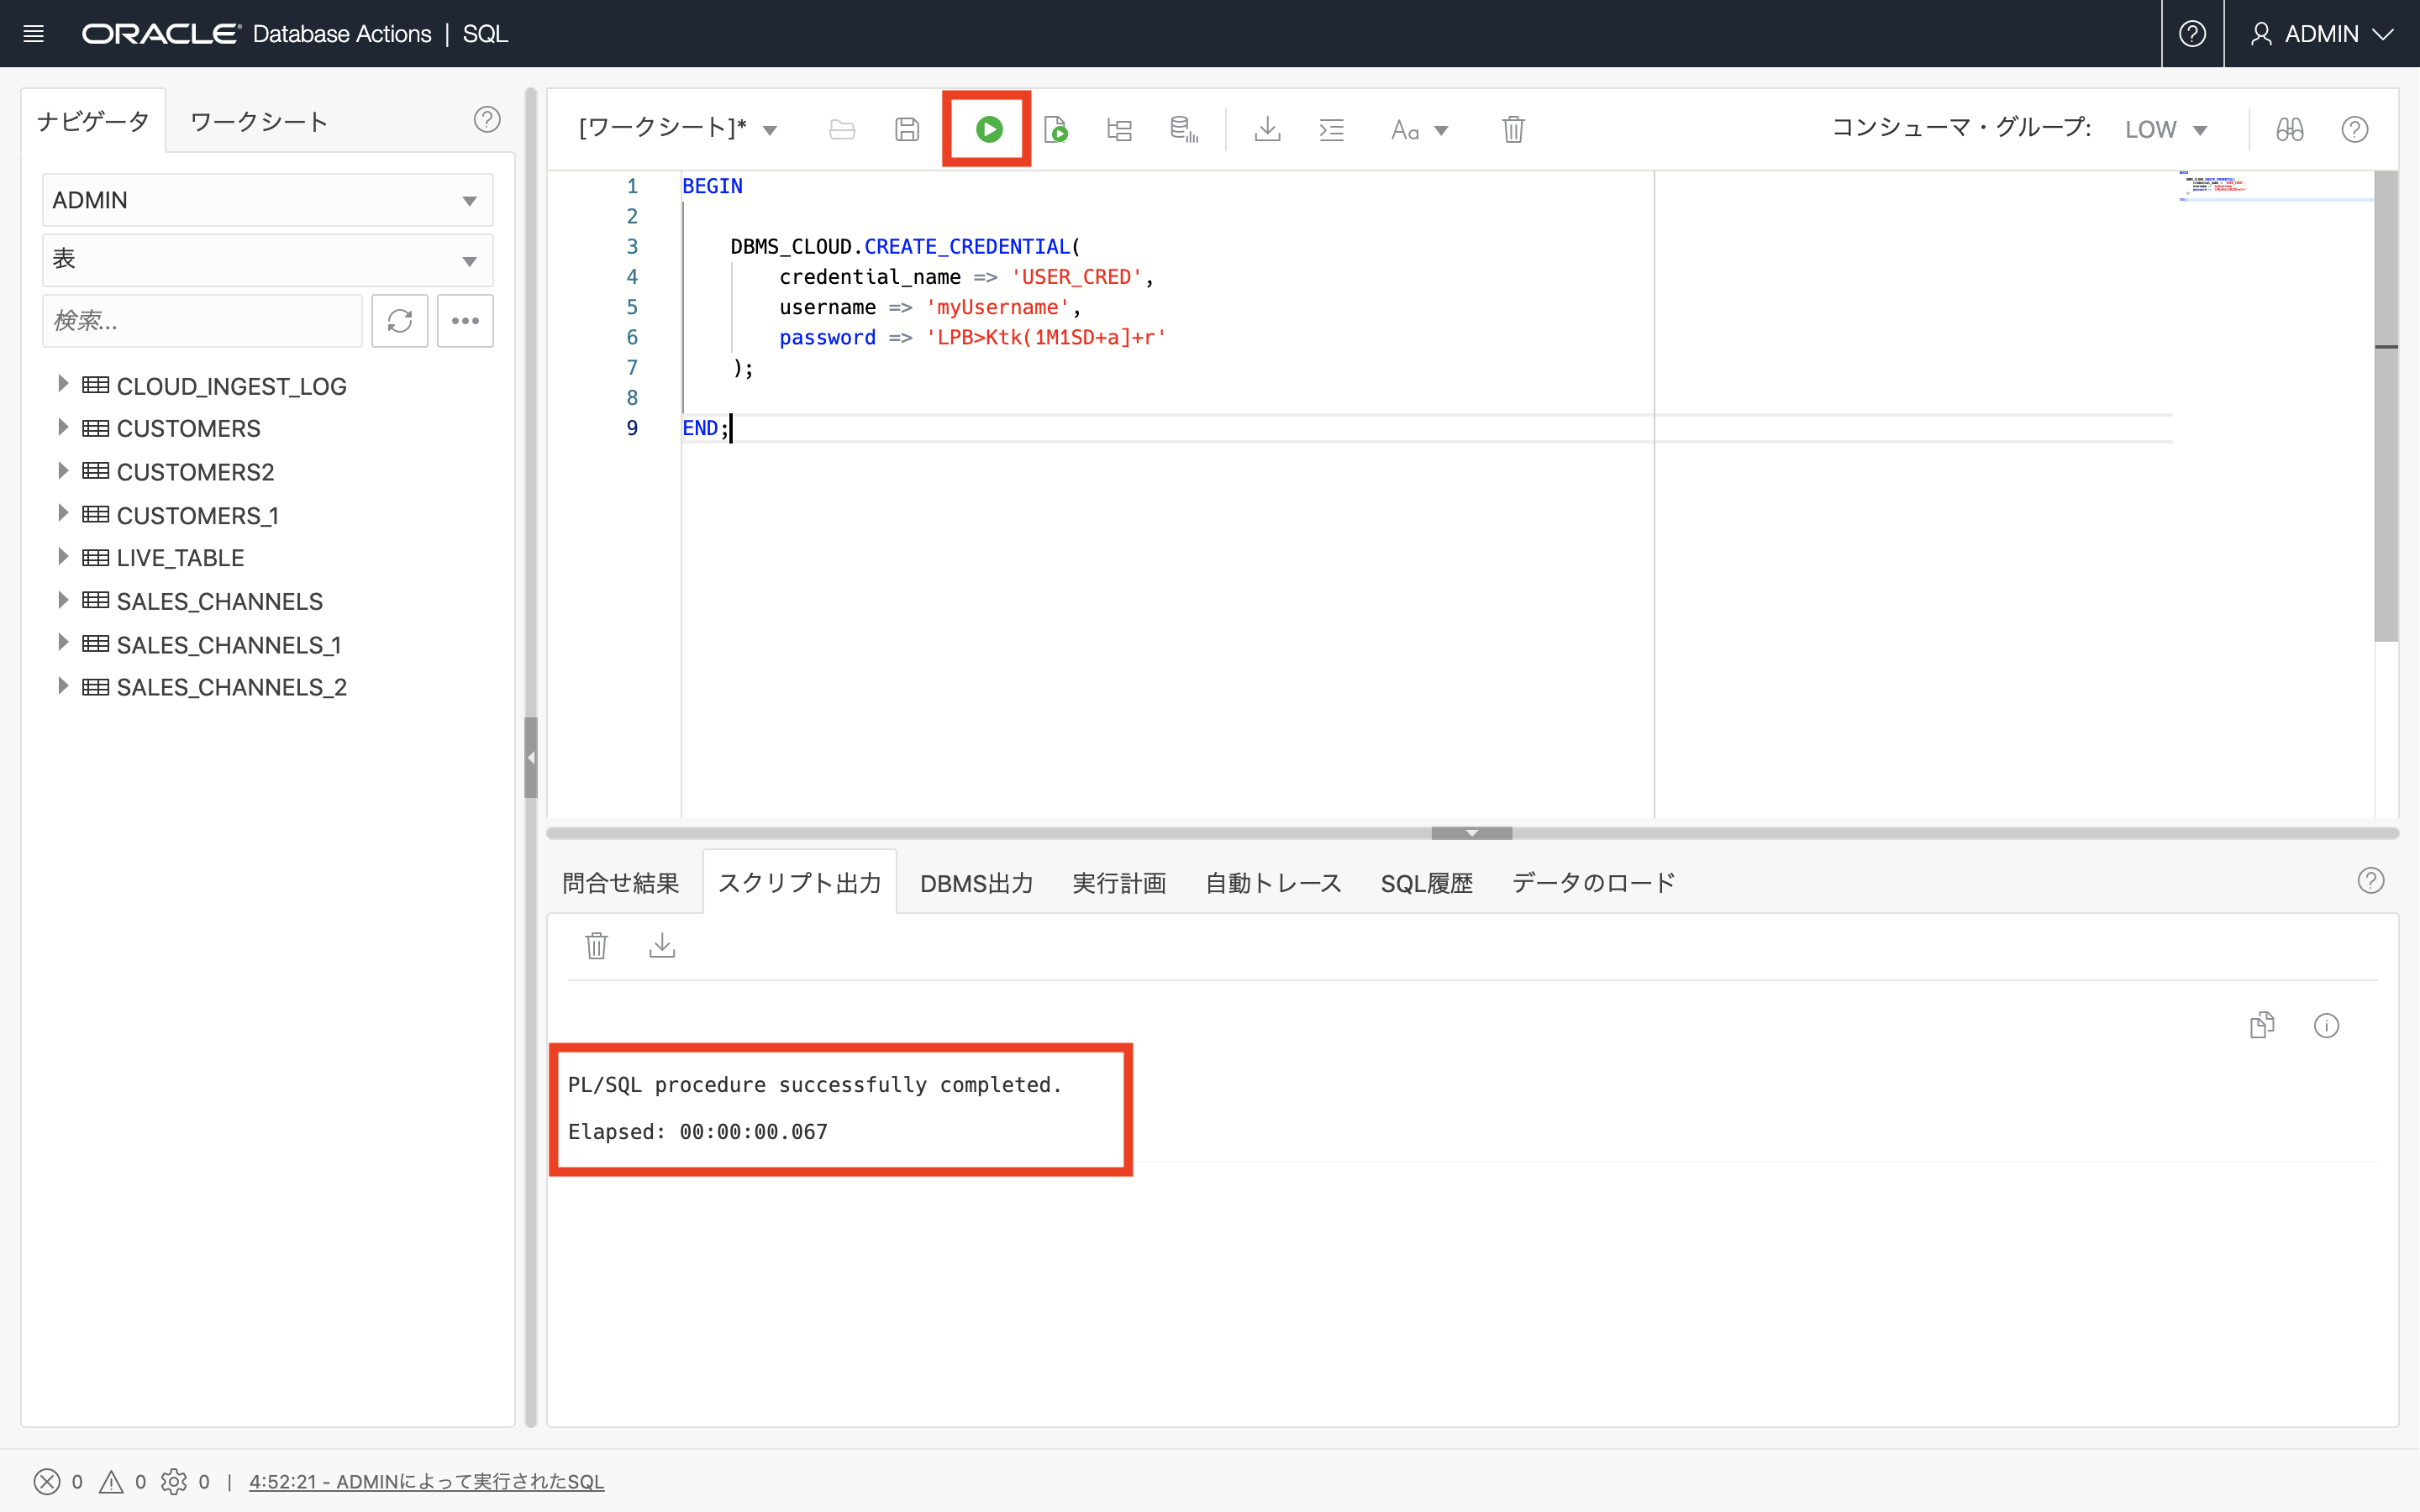Expand the CUSTOMERS table in navigator
Screen dimensions: 2420x1512
point(63,428)
